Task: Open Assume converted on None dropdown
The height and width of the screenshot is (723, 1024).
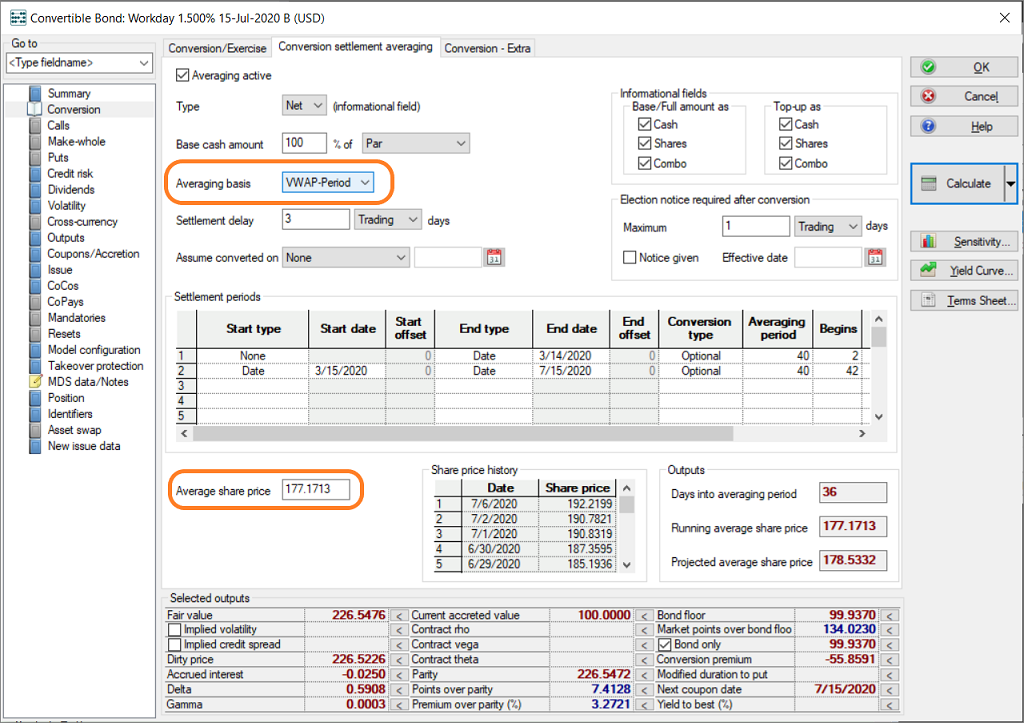Action: [345, 257]
